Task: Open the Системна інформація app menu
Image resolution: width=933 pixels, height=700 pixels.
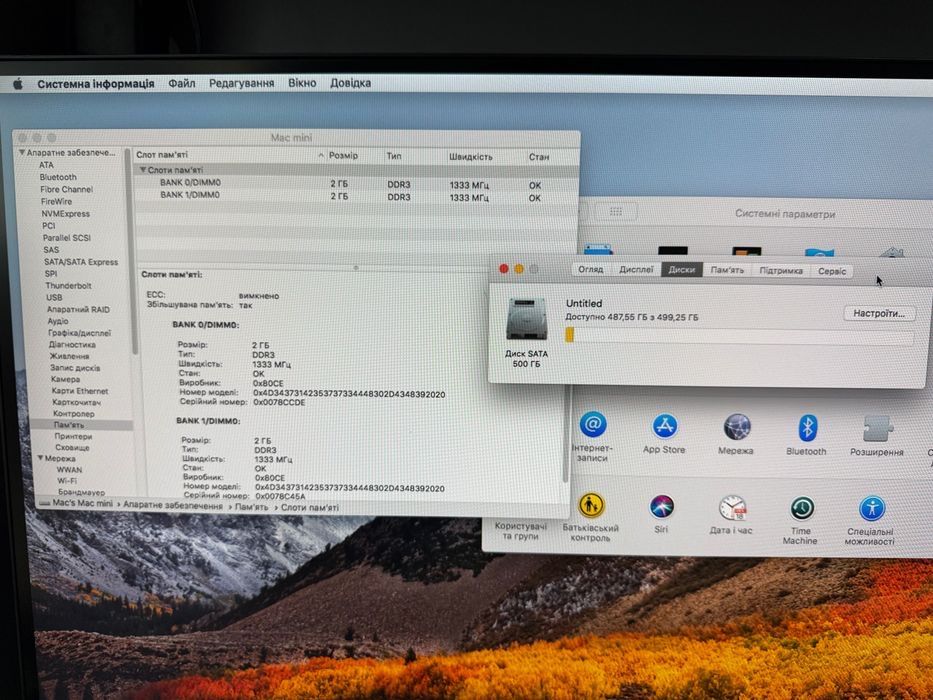Action: [96, 84]
